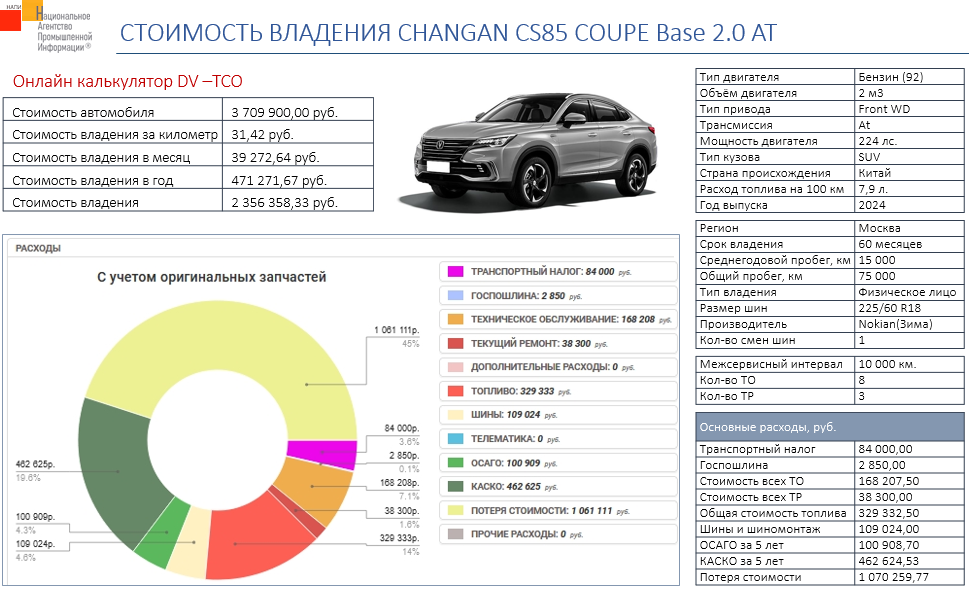Select the light blue ГОСПОШЛИНА legend swatch

click(455, 296)
